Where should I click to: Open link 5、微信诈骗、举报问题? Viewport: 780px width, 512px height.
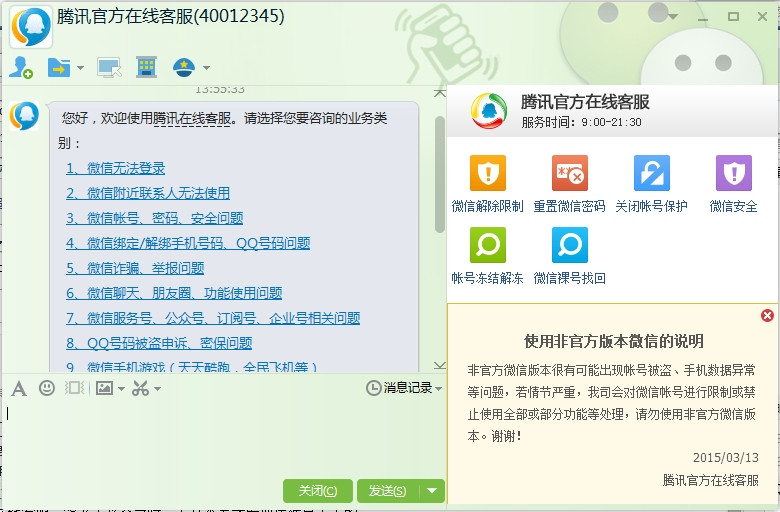coord(135,268)
